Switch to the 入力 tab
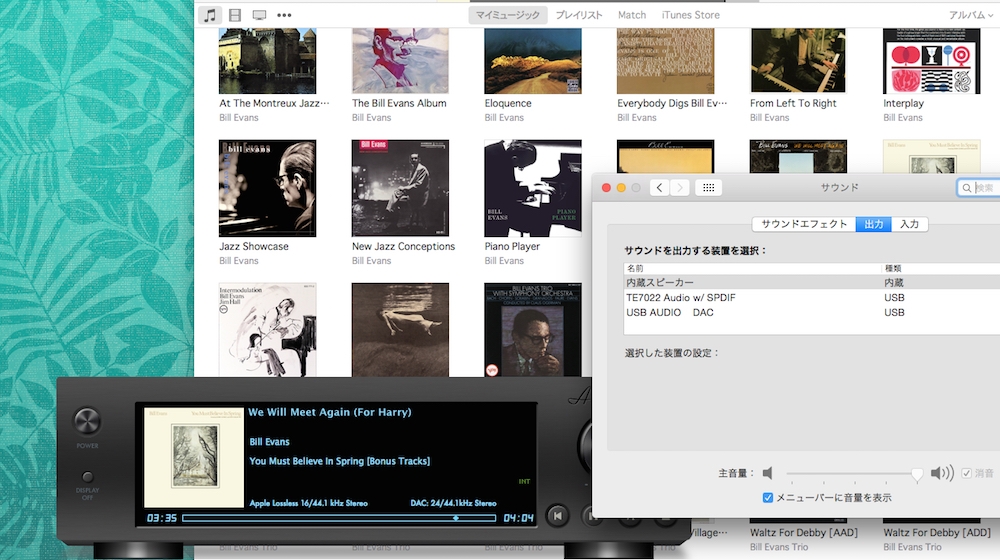 coord(909,224)
